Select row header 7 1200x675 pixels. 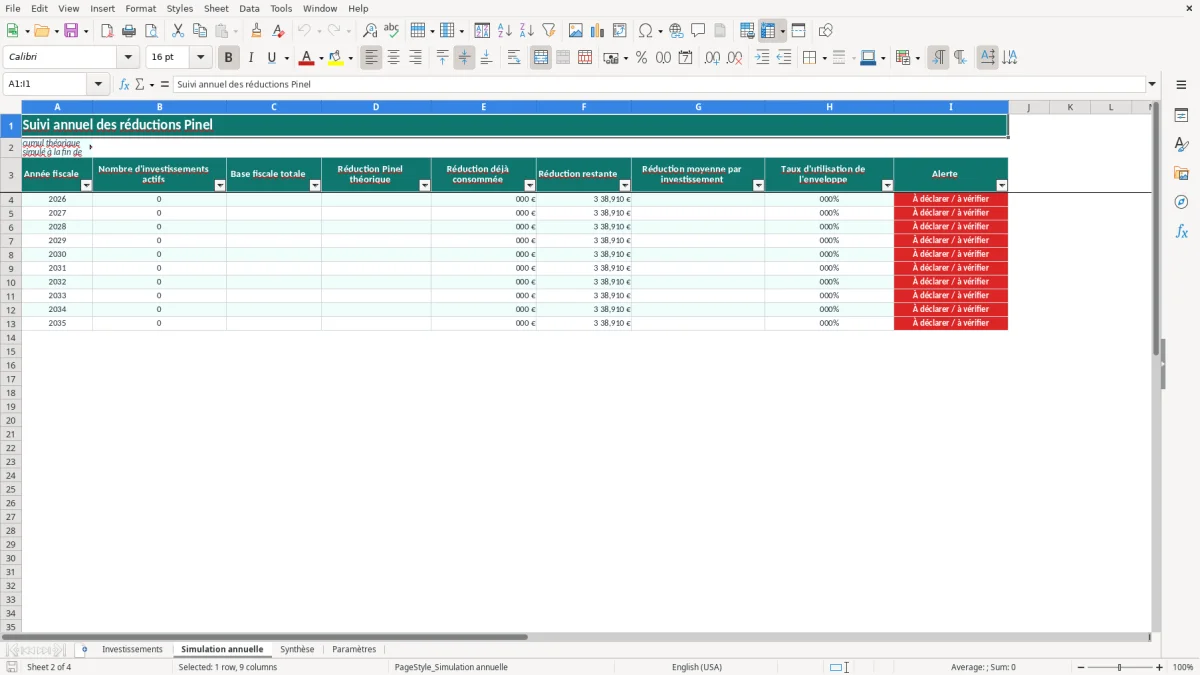[11, 241]
